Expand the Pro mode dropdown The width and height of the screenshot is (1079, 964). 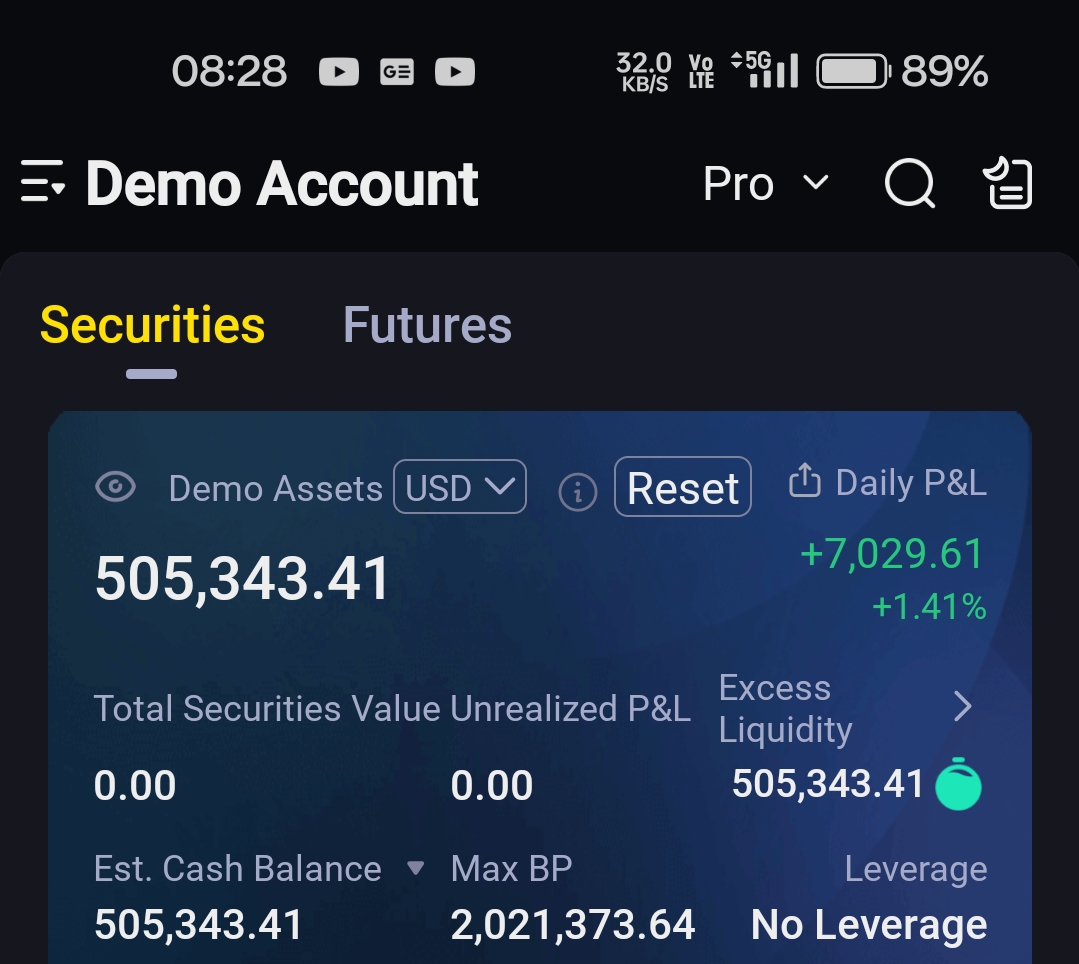pyautogui.click(x=766, y=184)
